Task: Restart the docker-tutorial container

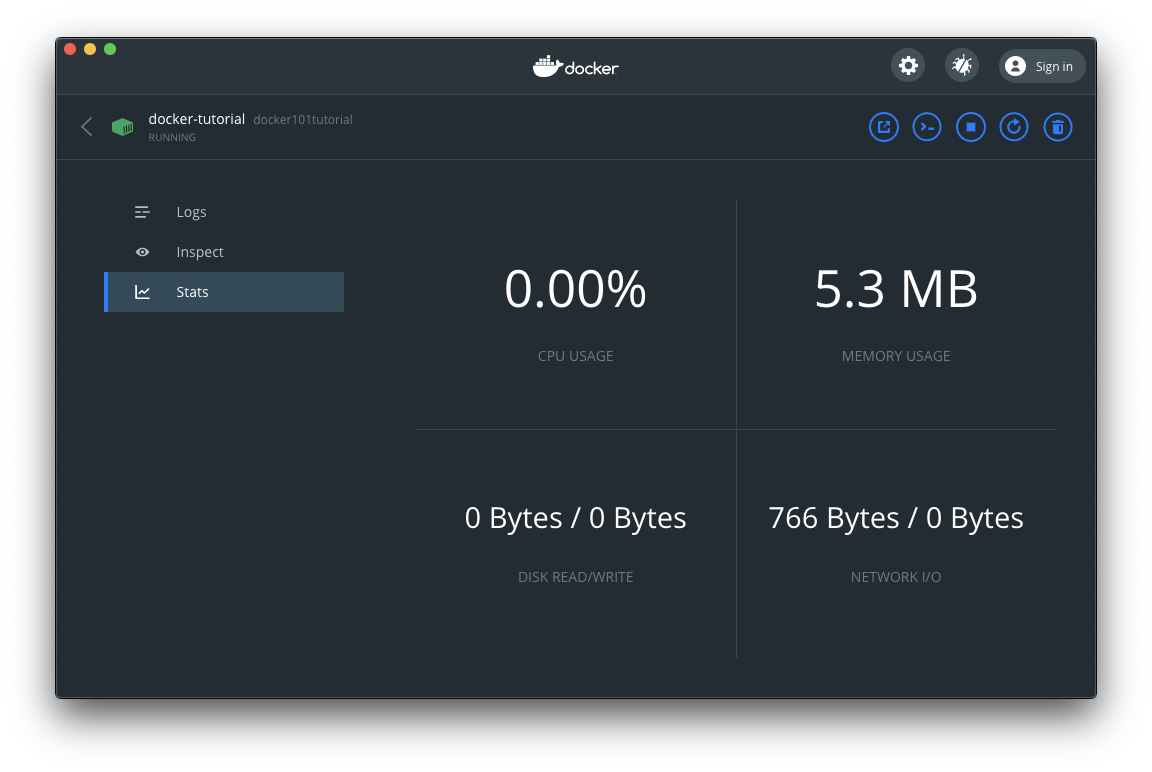Action: (x=1014, y=127)
